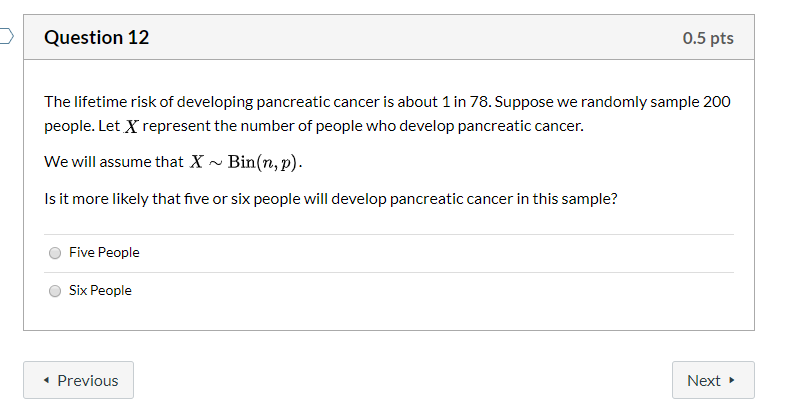812x409 pixels.
Task: Click the Question 12 heading
Action: click(x=96, y=37)
